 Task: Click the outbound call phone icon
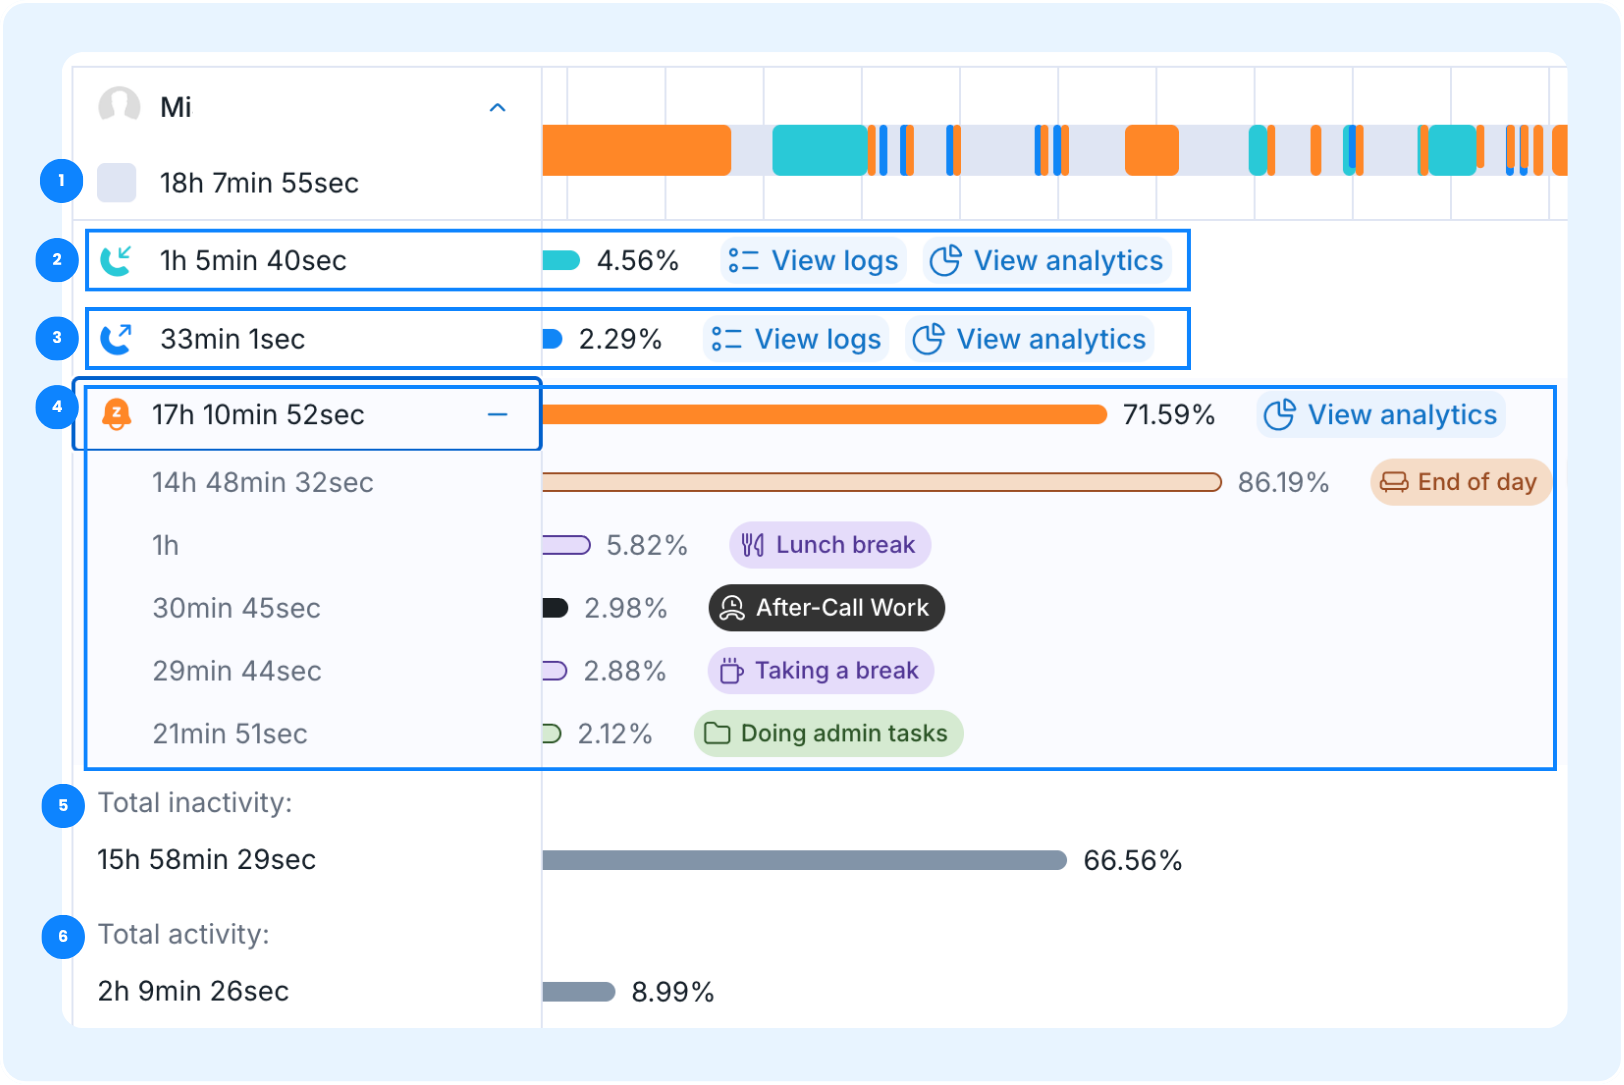pyautogui.click(x=117, y=339)
